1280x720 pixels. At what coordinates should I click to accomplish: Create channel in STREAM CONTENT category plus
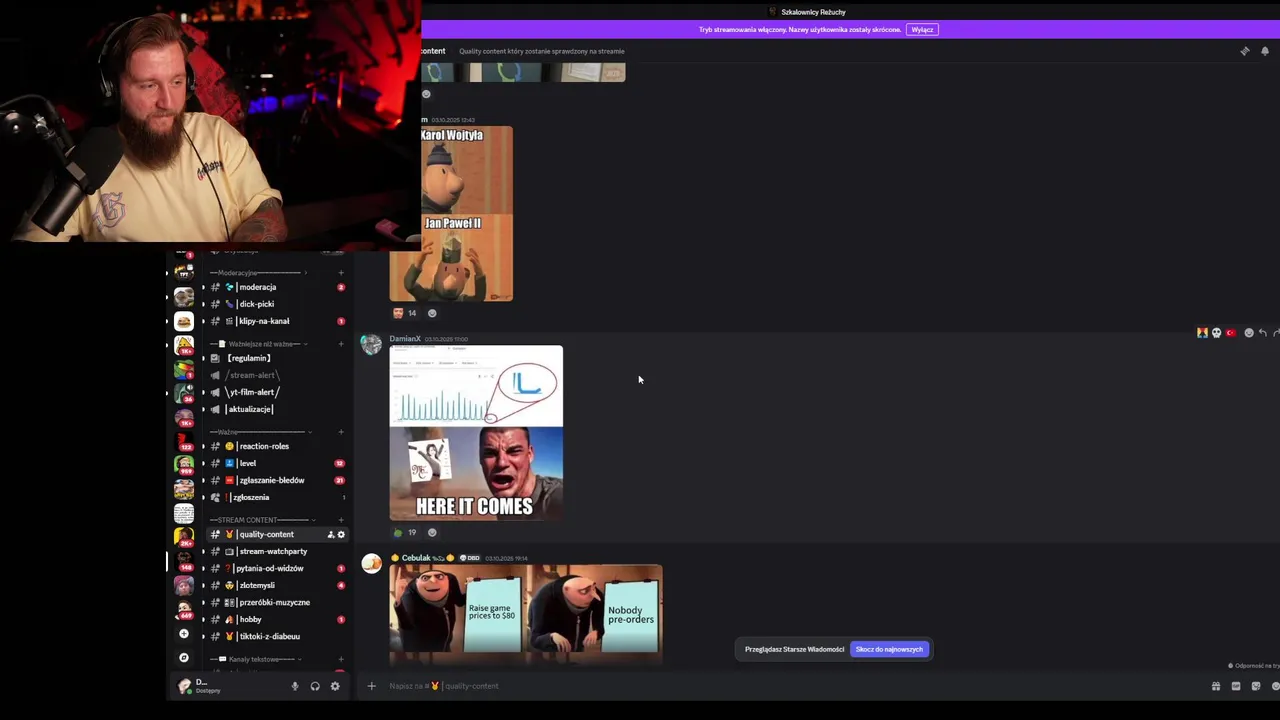[x=341, y=520]
